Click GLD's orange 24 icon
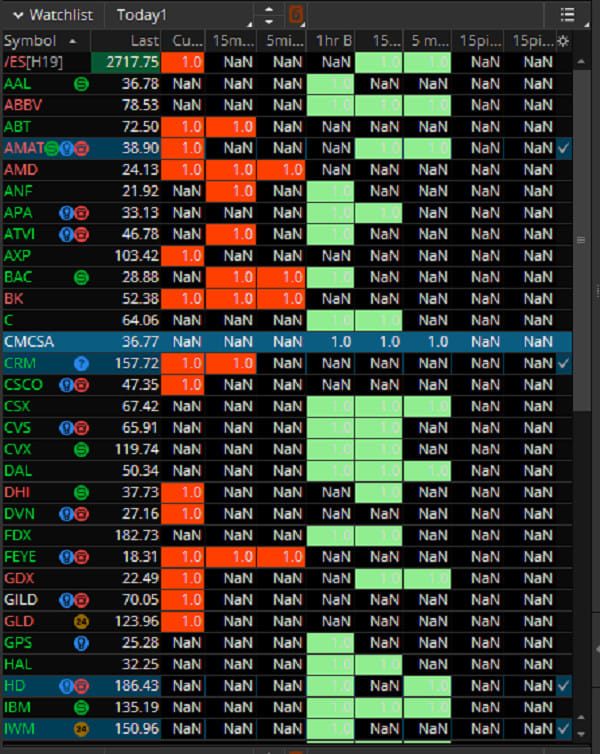600x754 pixels. 81,622
